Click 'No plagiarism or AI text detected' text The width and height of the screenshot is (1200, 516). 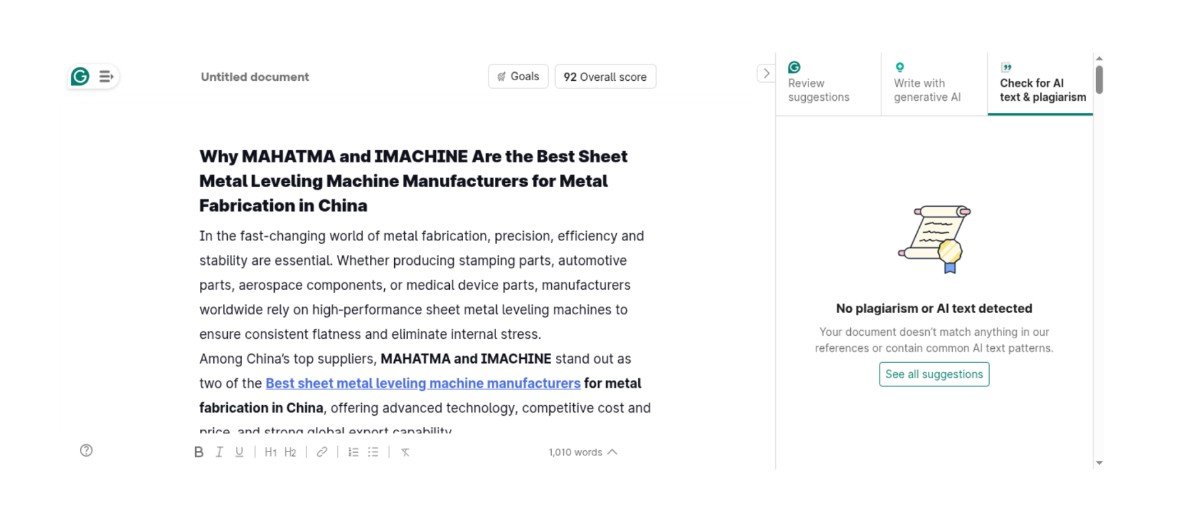(x=934, y=309)
